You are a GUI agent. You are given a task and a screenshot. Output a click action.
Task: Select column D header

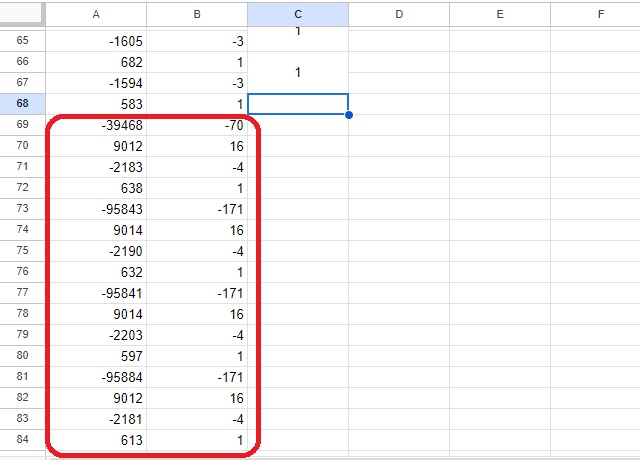[399, 14]
